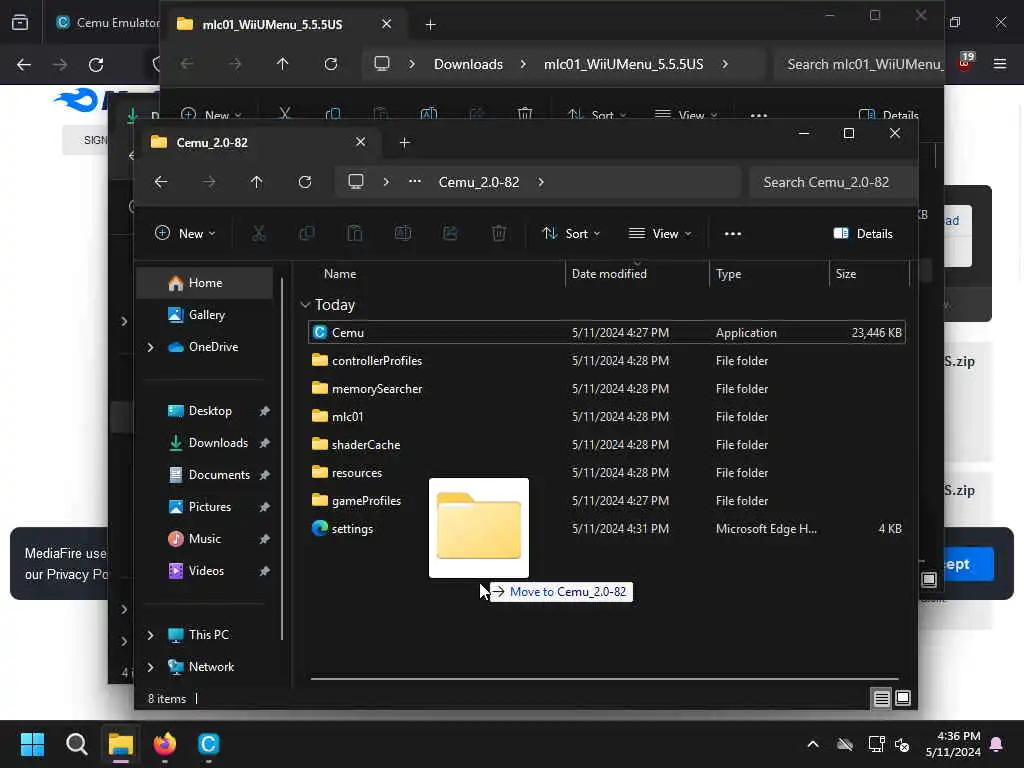The height and width of the screenshot is (768, 1024).
Task: Click the Paste icon in Cemu_2.0-82 toolbar
Action: [x=355, y=233]
